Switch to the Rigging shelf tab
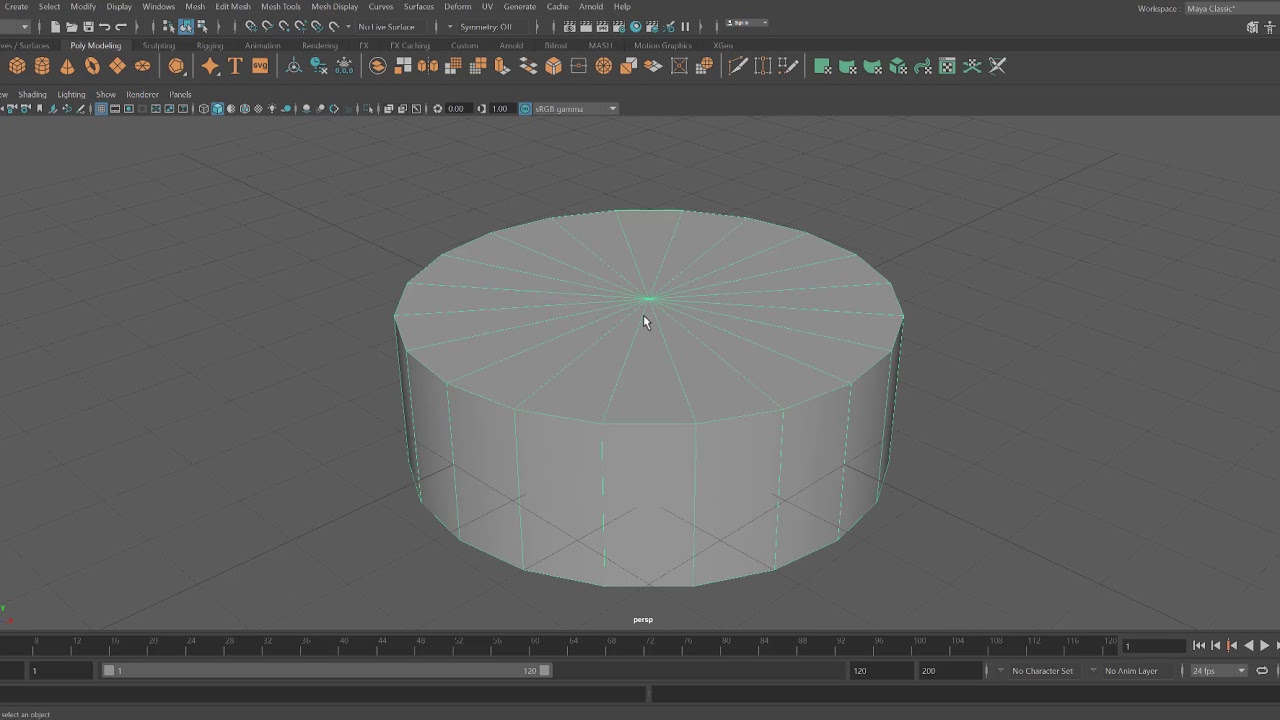Image resolution: width=1280 pixels, height=720 pixels. point(210,46)
